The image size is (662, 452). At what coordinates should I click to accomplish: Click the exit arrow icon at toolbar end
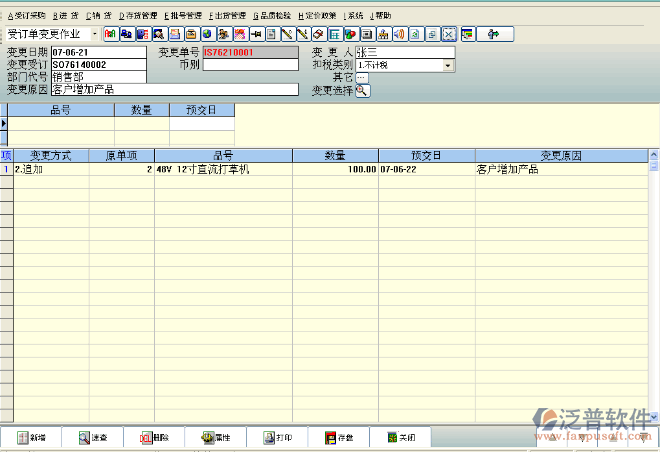point(493,34)
